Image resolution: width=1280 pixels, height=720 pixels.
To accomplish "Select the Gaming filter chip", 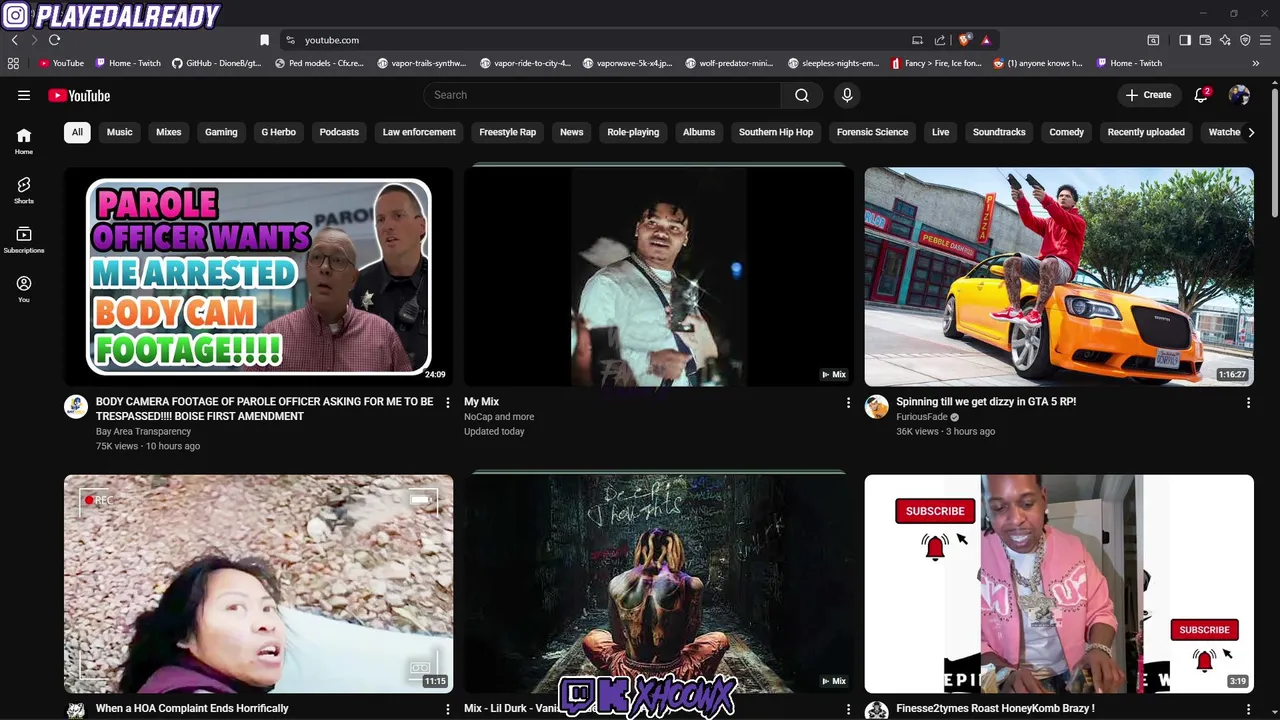I will click(221, 132).
